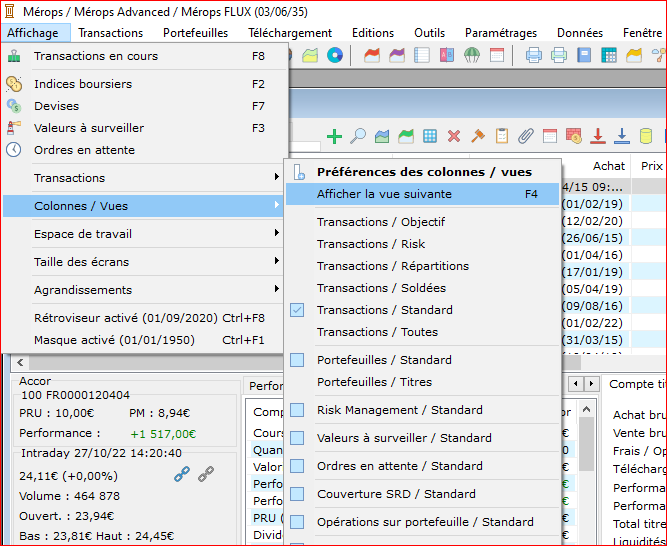This screenshot has width=667, height=546.
Task: Toggle Masque activé (01/01/1950)
Action: pyautogui.click(x=143, y=340)
